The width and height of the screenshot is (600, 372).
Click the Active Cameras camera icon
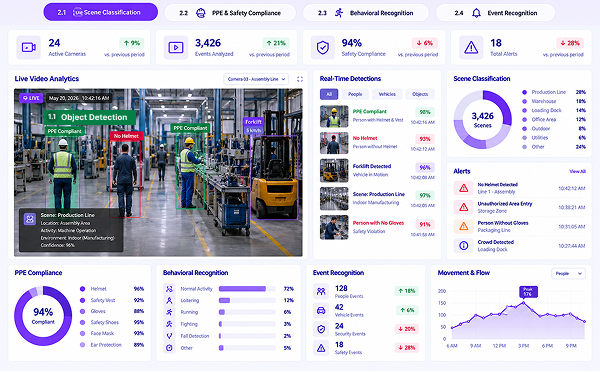pyautogui.click(x=28, y=47)
